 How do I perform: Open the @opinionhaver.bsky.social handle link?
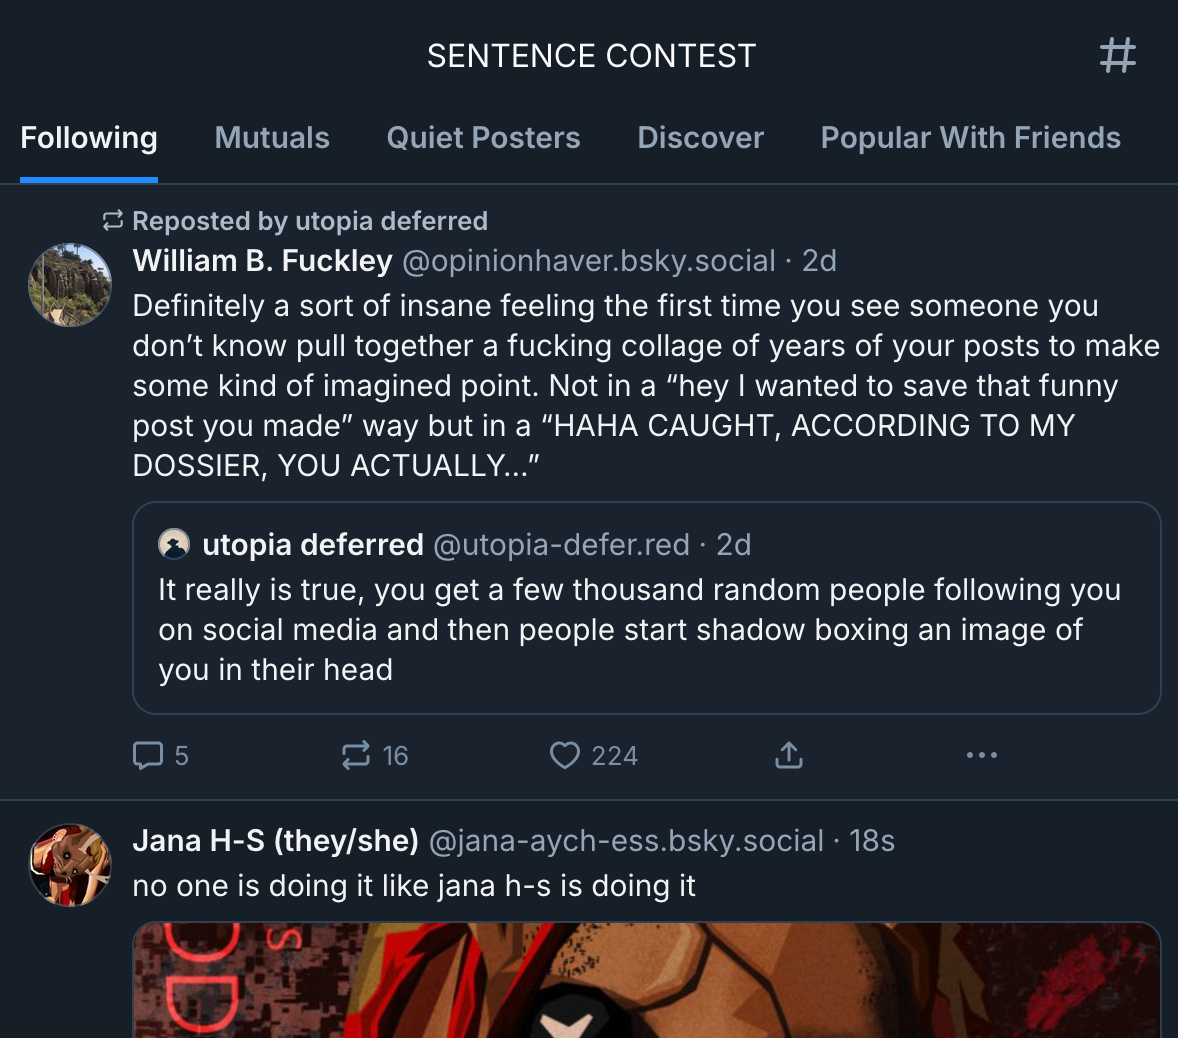click(x=588, y=261)
